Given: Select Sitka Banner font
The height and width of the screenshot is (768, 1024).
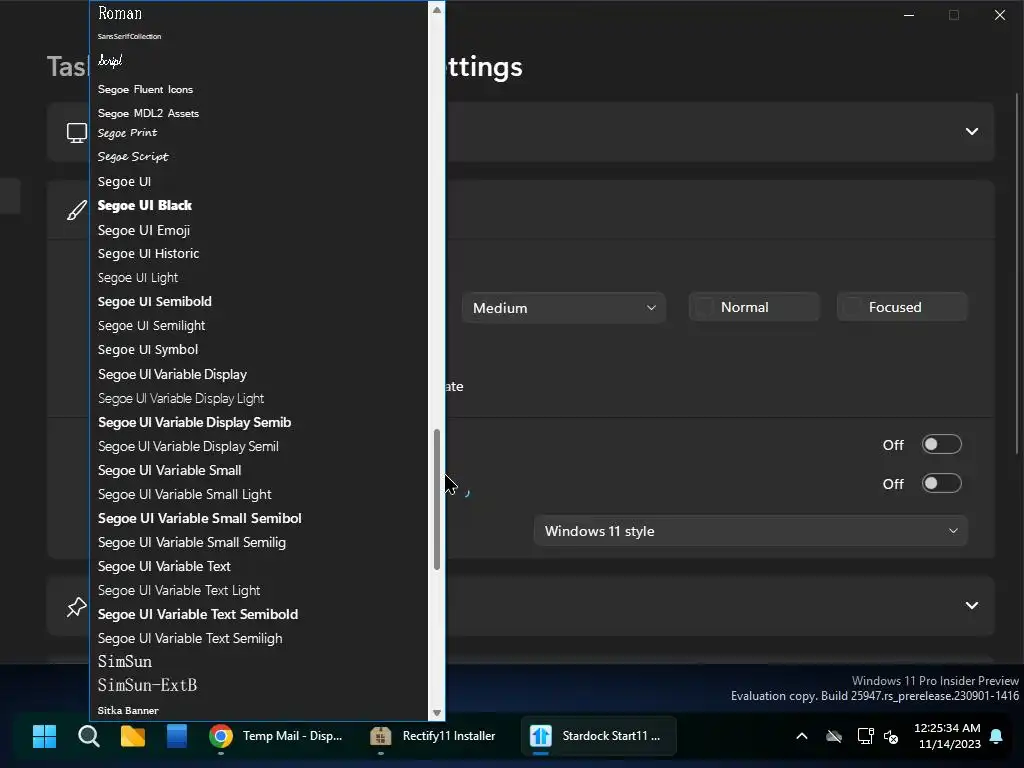Looking at the screenshot, I should click(259, 711).
